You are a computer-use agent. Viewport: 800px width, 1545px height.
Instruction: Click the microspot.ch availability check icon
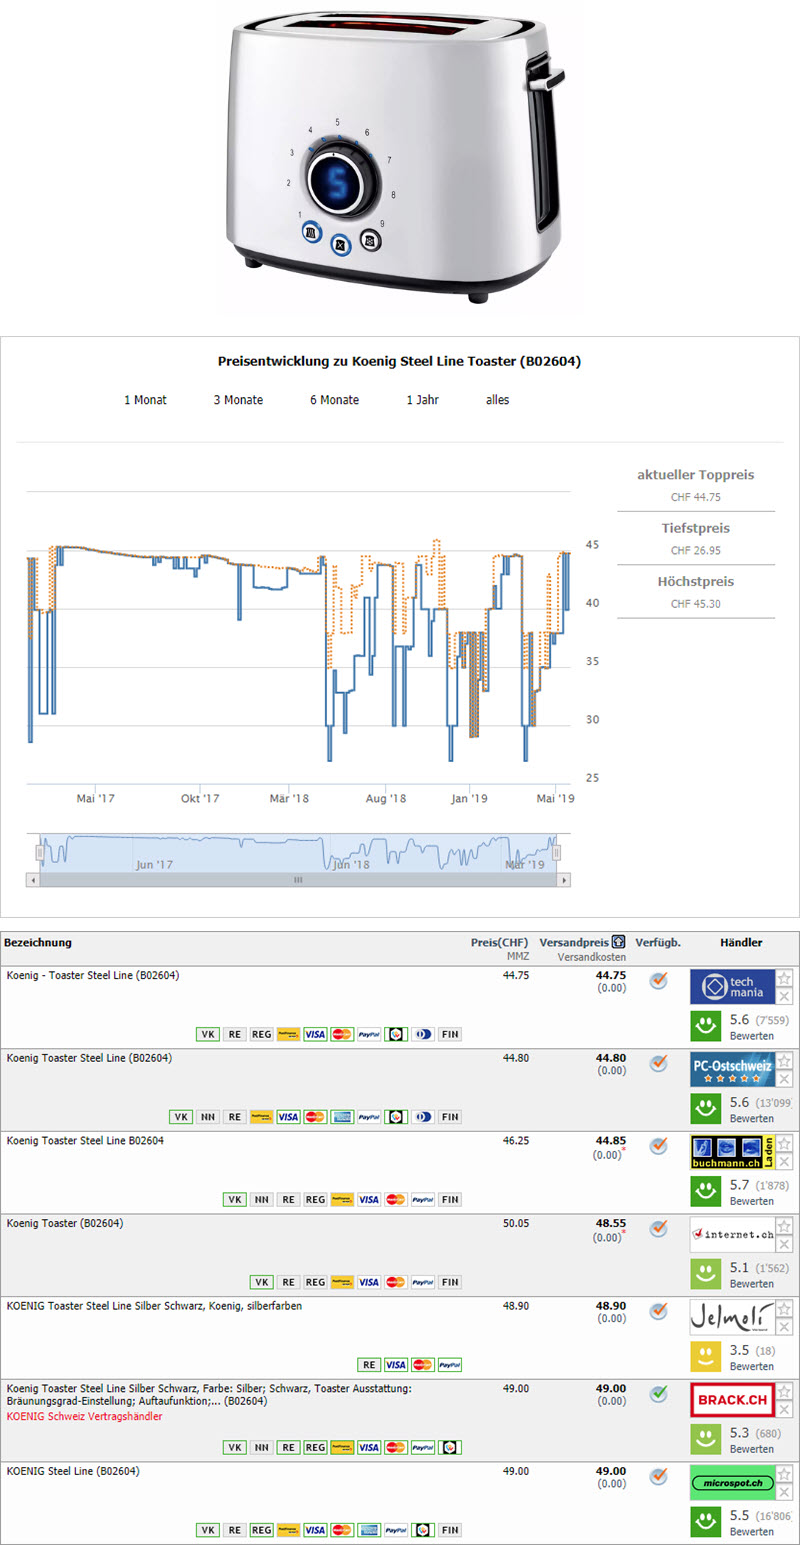[x=658, y=1476]
